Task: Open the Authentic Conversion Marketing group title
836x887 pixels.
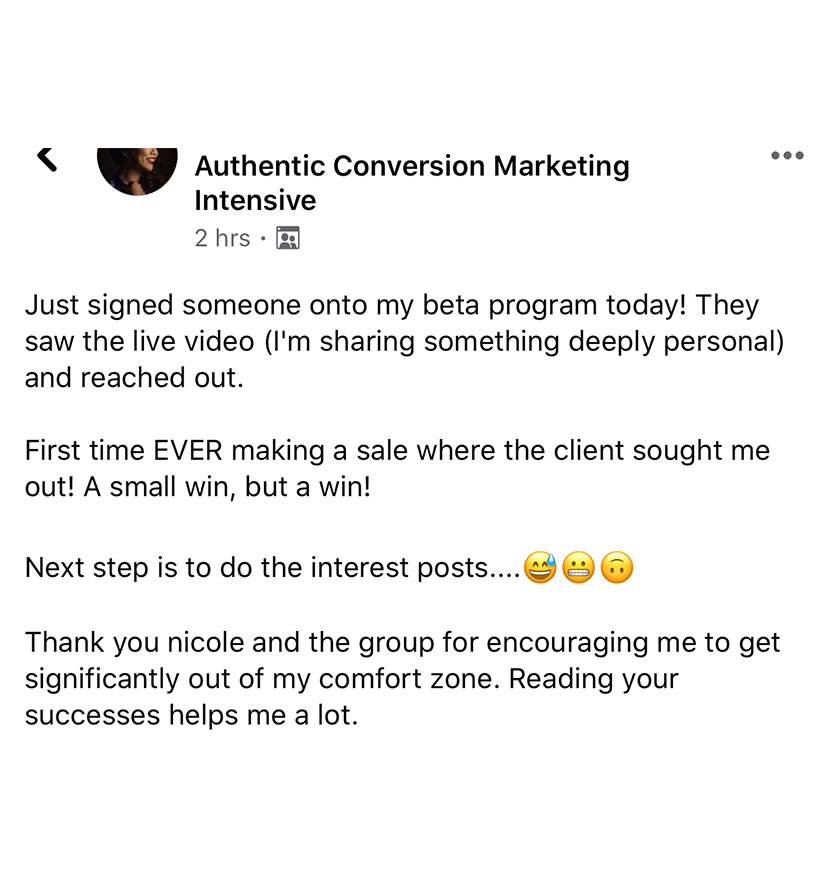Action: coord(411,166)
